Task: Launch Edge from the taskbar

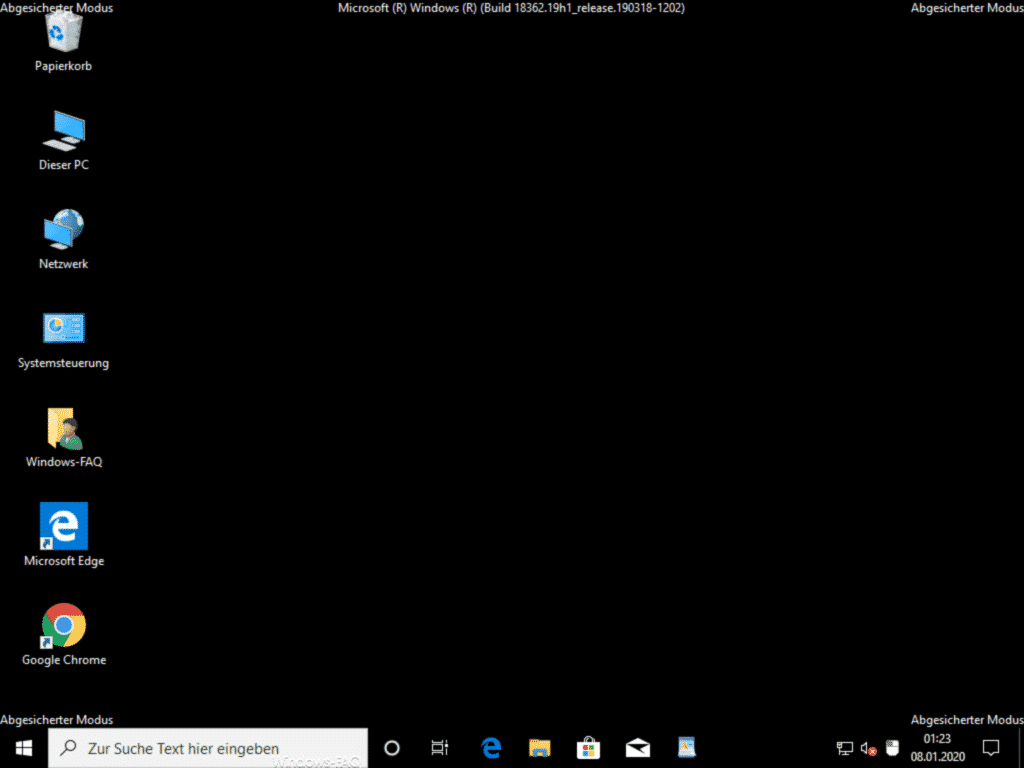Action: tap(491, 748)
